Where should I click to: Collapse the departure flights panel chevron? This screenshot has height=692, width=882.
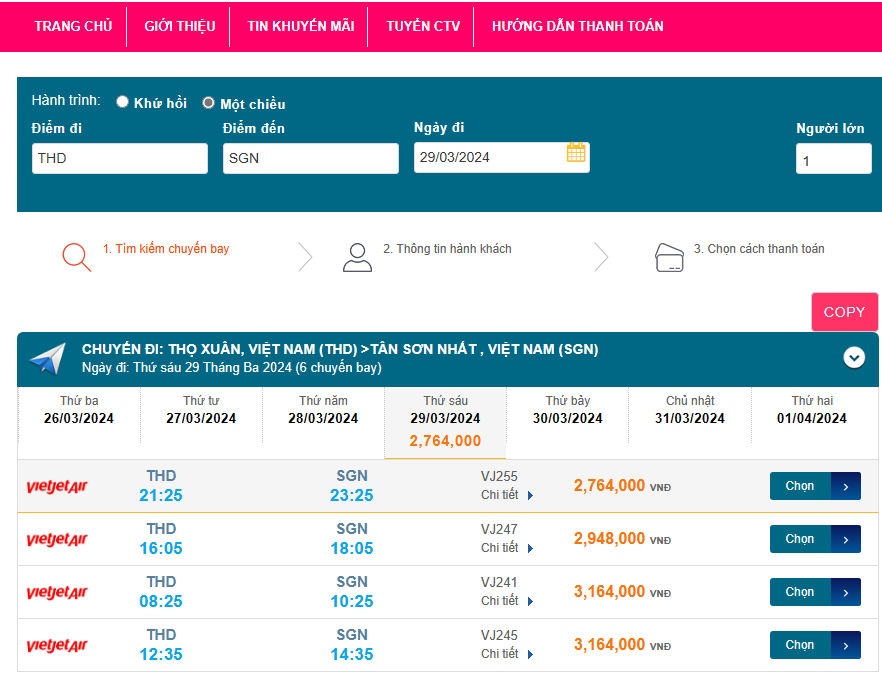[x=854, y=357]
